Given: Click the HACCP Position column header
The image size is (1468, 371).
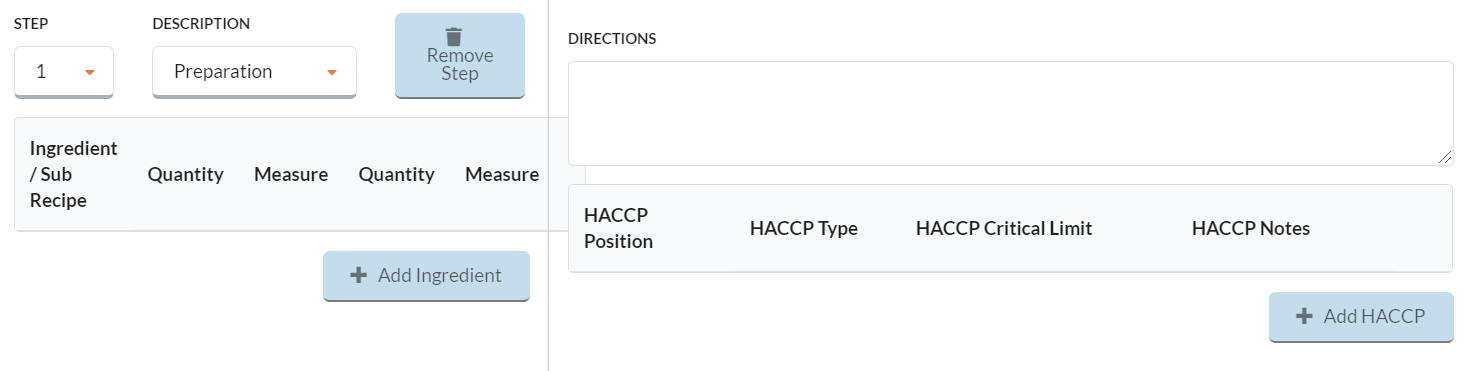Looking at the screenshot, I should [x=618, y=228].
